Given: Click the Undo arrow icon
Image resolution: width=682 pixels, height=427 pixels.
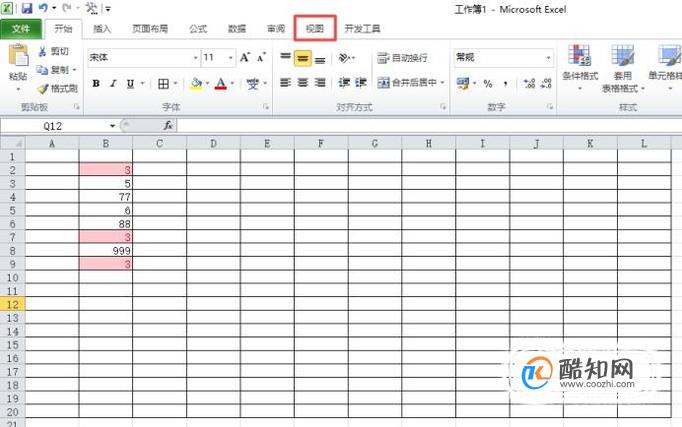Looking at the screenshot, I should 43,8.
